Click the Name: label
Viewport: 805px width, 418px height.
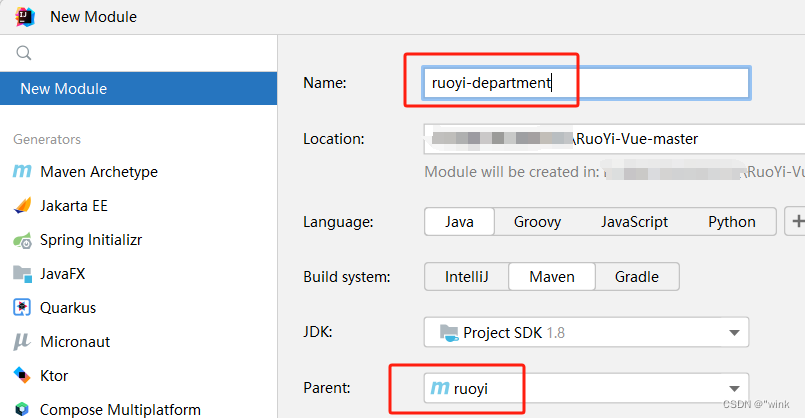tap(324, 83)
